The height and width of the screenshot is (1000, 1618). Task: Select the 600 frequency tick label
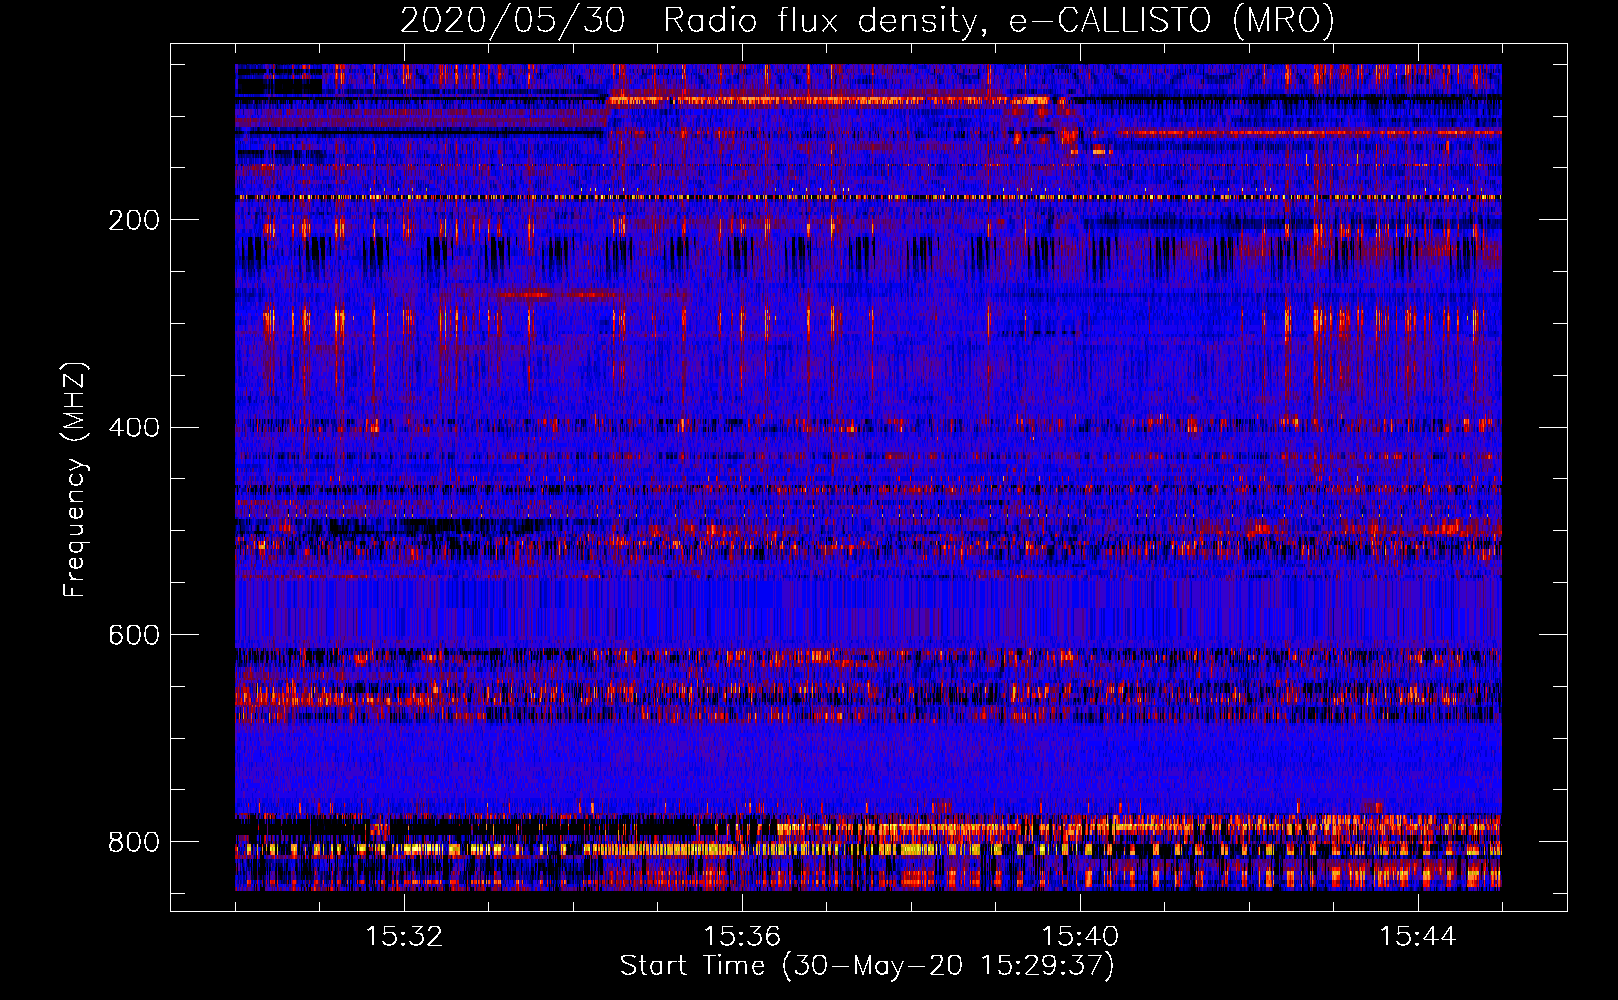pyautogui.click(x=134, y=636)
